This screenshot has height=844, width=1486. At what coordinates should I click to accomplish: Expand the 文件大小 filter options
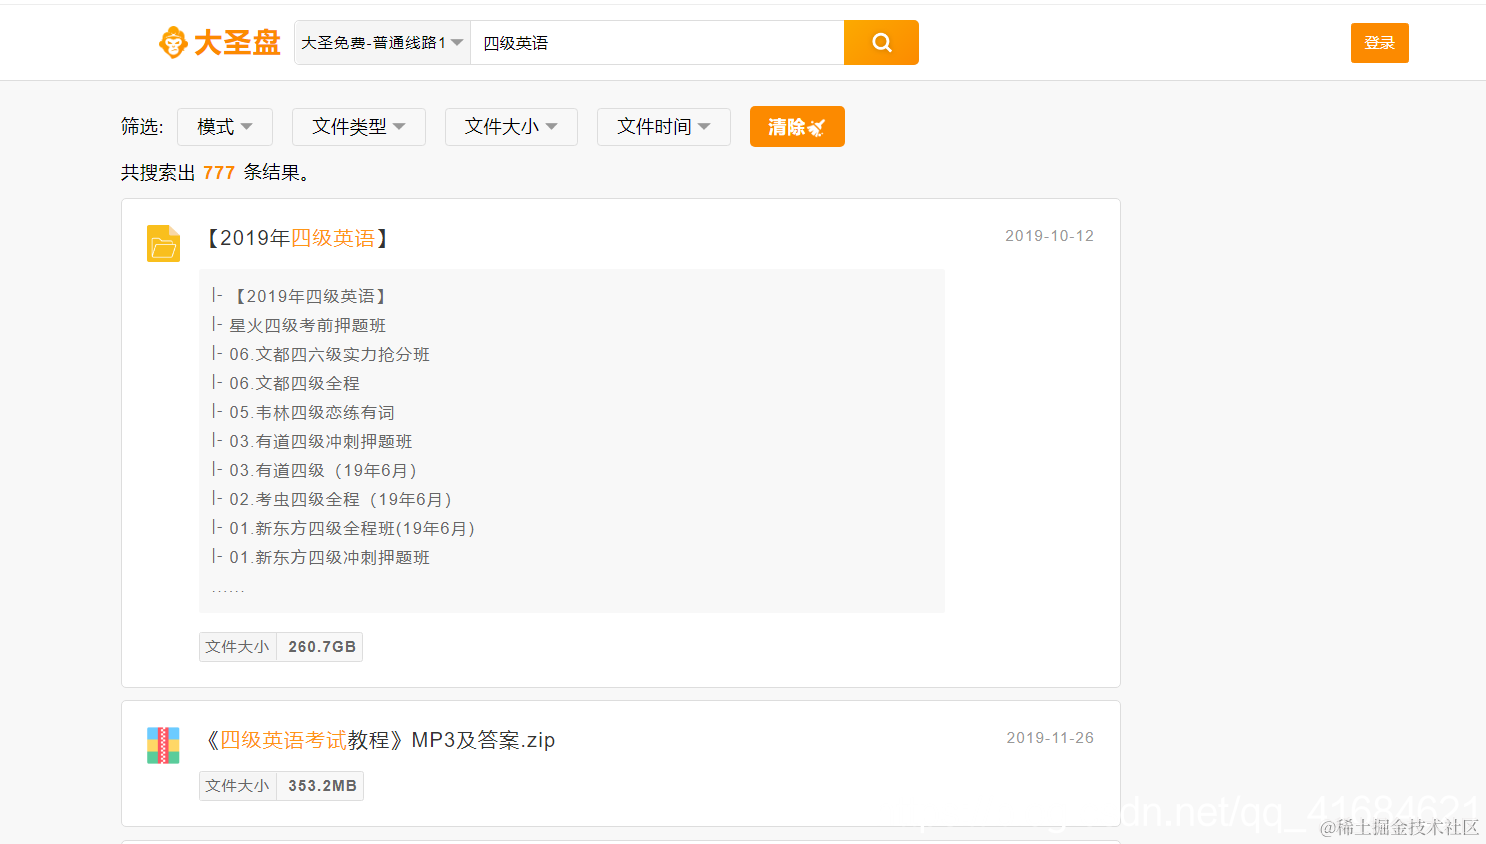[x=511, y=126]
